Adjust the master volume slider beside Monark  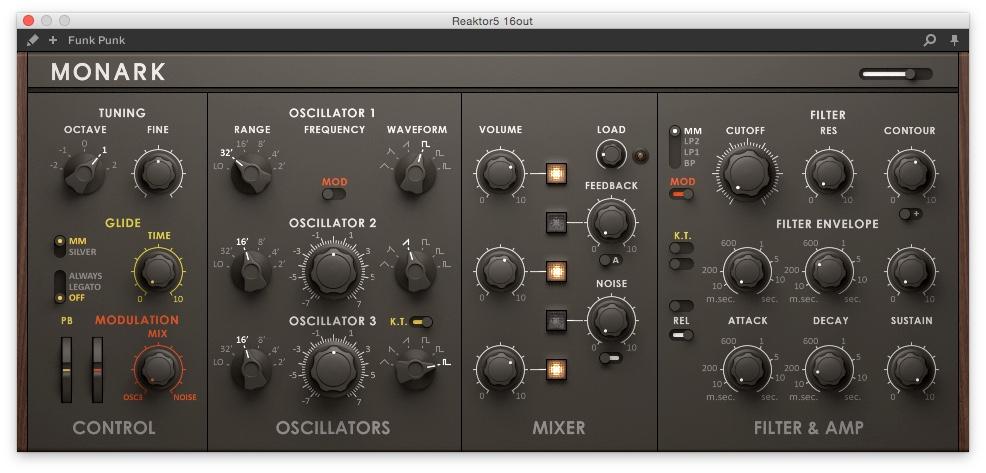point(895,74)
